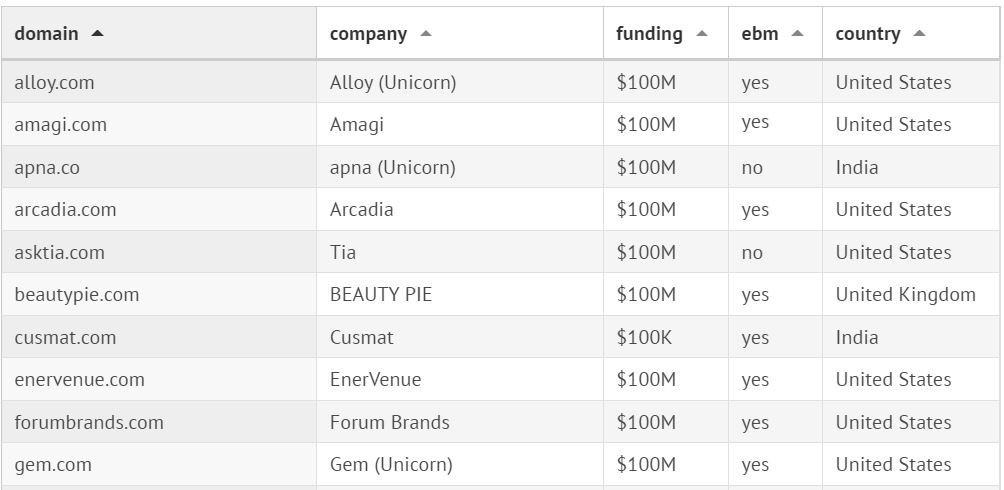Click the domain column header
Image resolution: width=1004 pixels, height=490 pixels.
[46, 34]
